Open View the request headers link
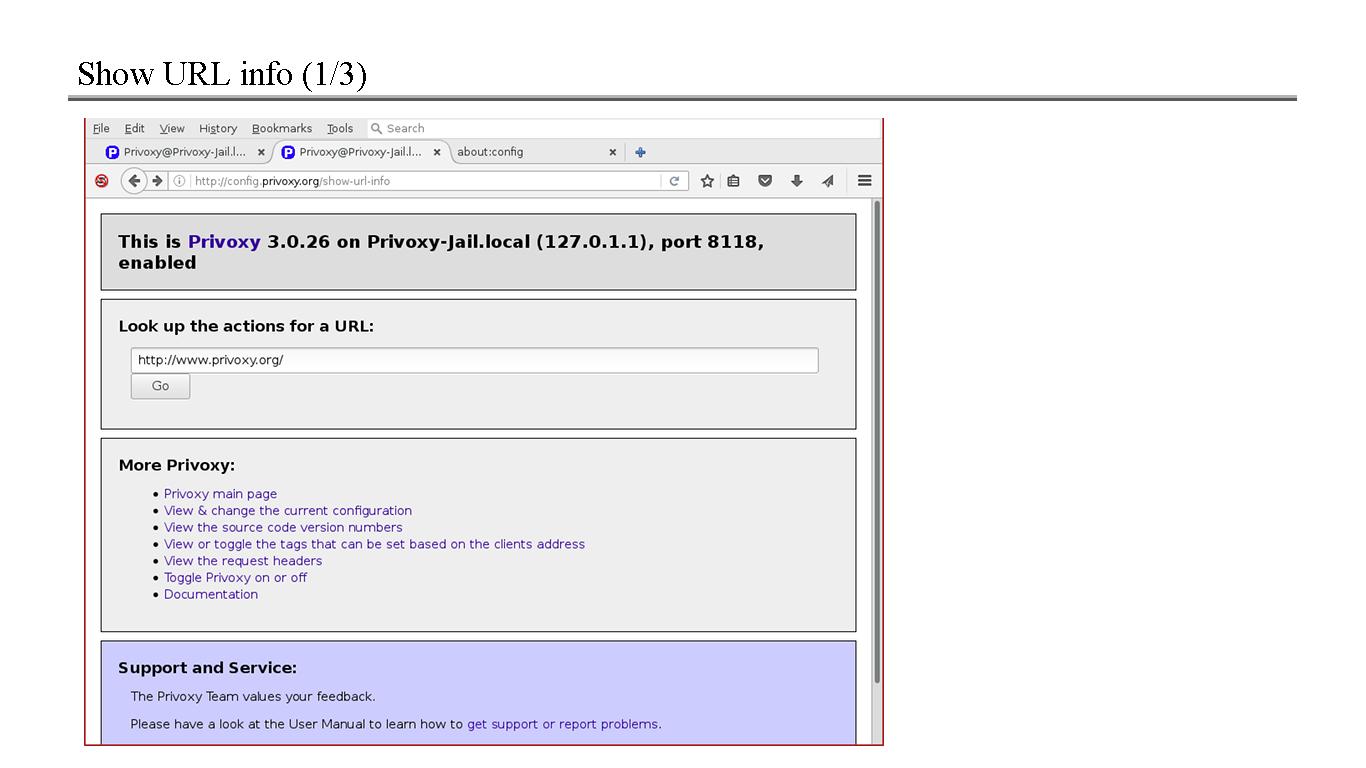Image resolution: width=1366 pixels, height=768 pixels. tap(243, 561)
